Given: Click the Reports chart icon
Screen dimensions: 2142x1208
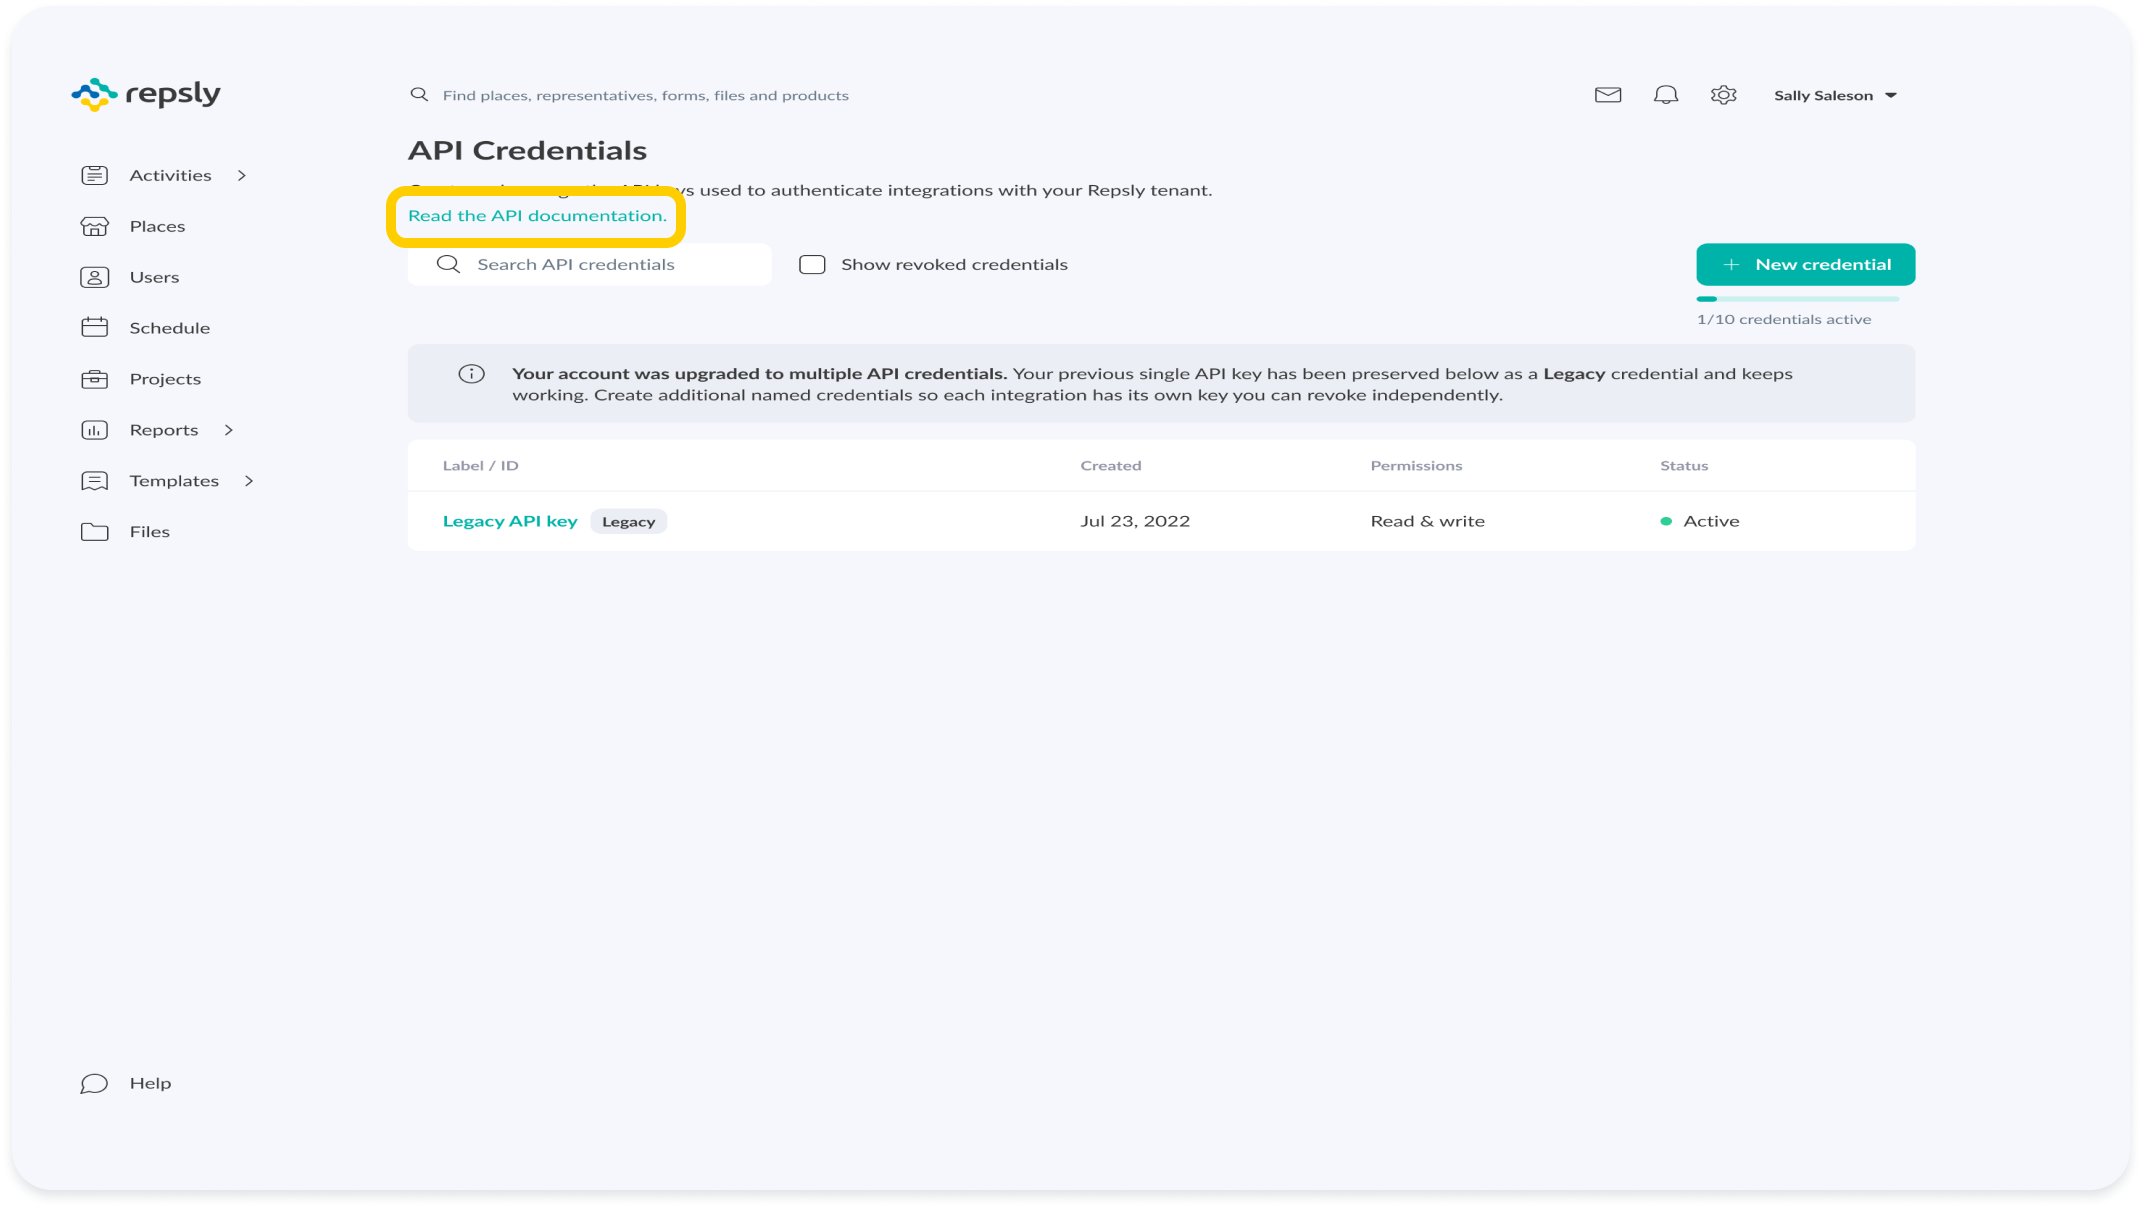Looking at the screenshot, I should click(94, 430).
